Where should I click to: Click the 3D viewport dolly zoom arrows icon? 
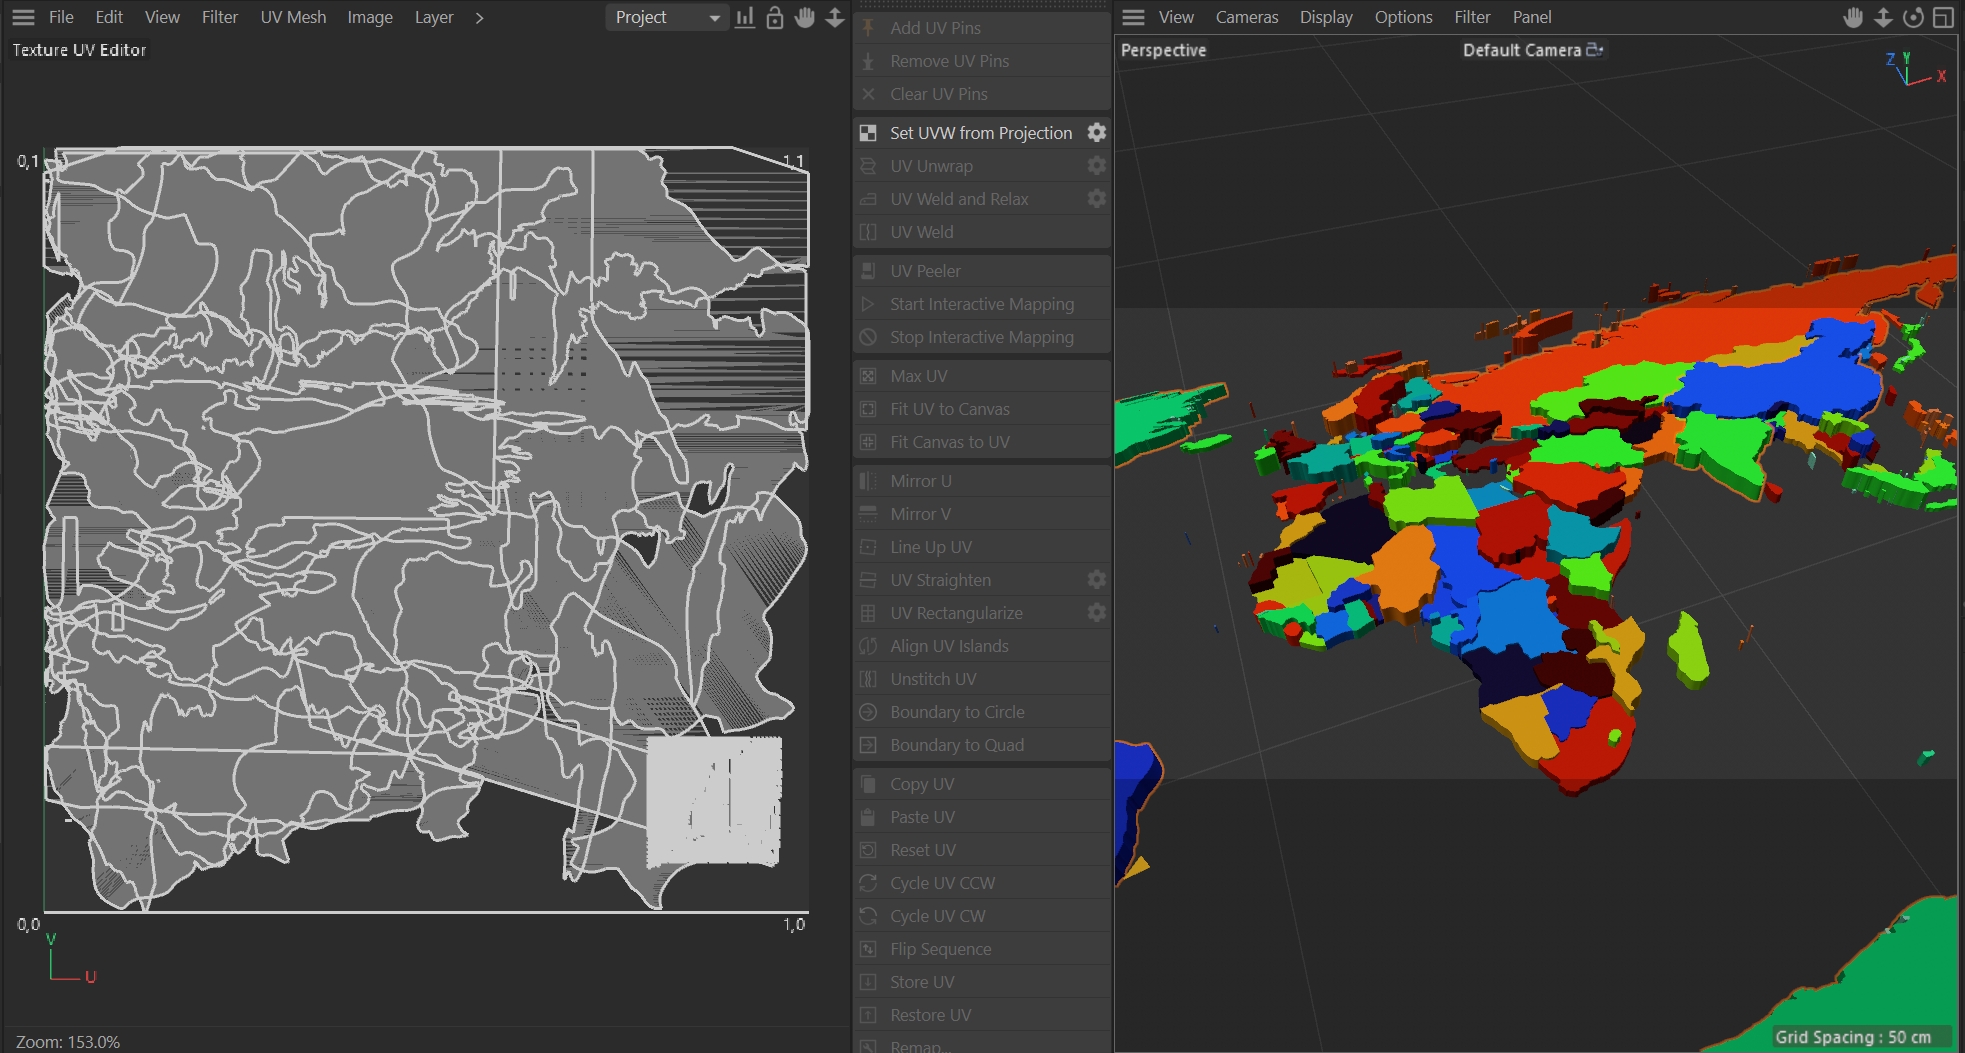click(1883, 17)
